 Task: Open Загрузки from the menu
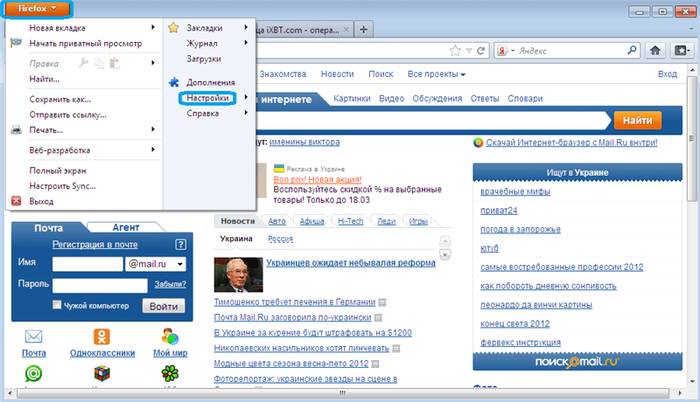204,59
